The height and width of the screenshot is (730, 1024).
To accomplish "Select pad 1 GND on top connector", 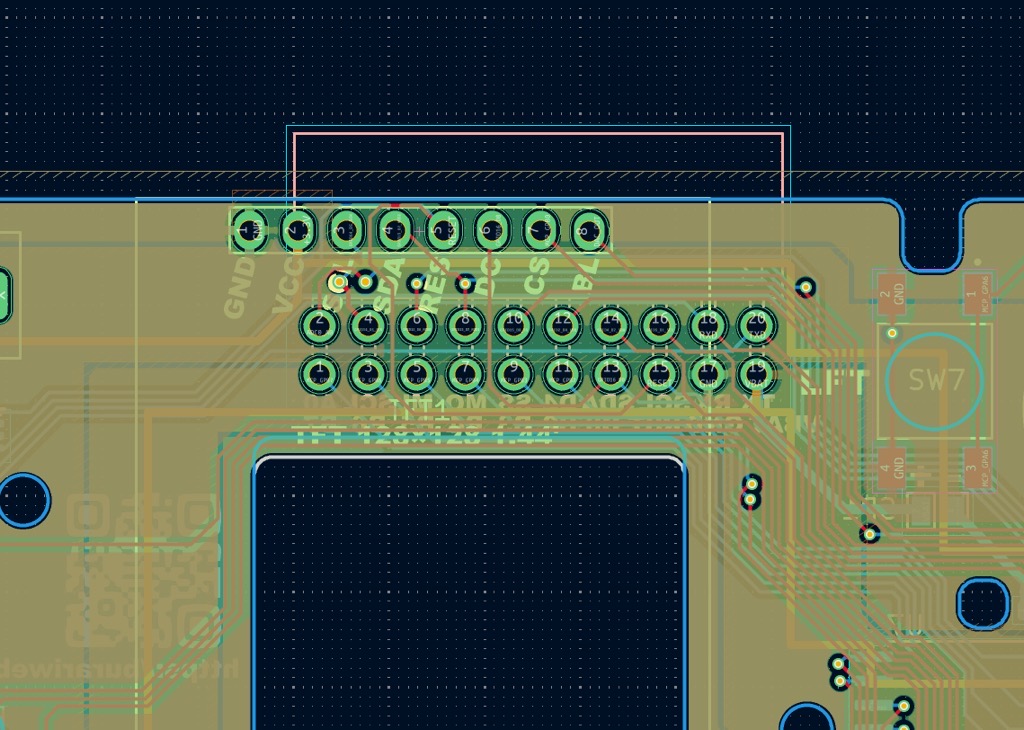I will point(246,230).
